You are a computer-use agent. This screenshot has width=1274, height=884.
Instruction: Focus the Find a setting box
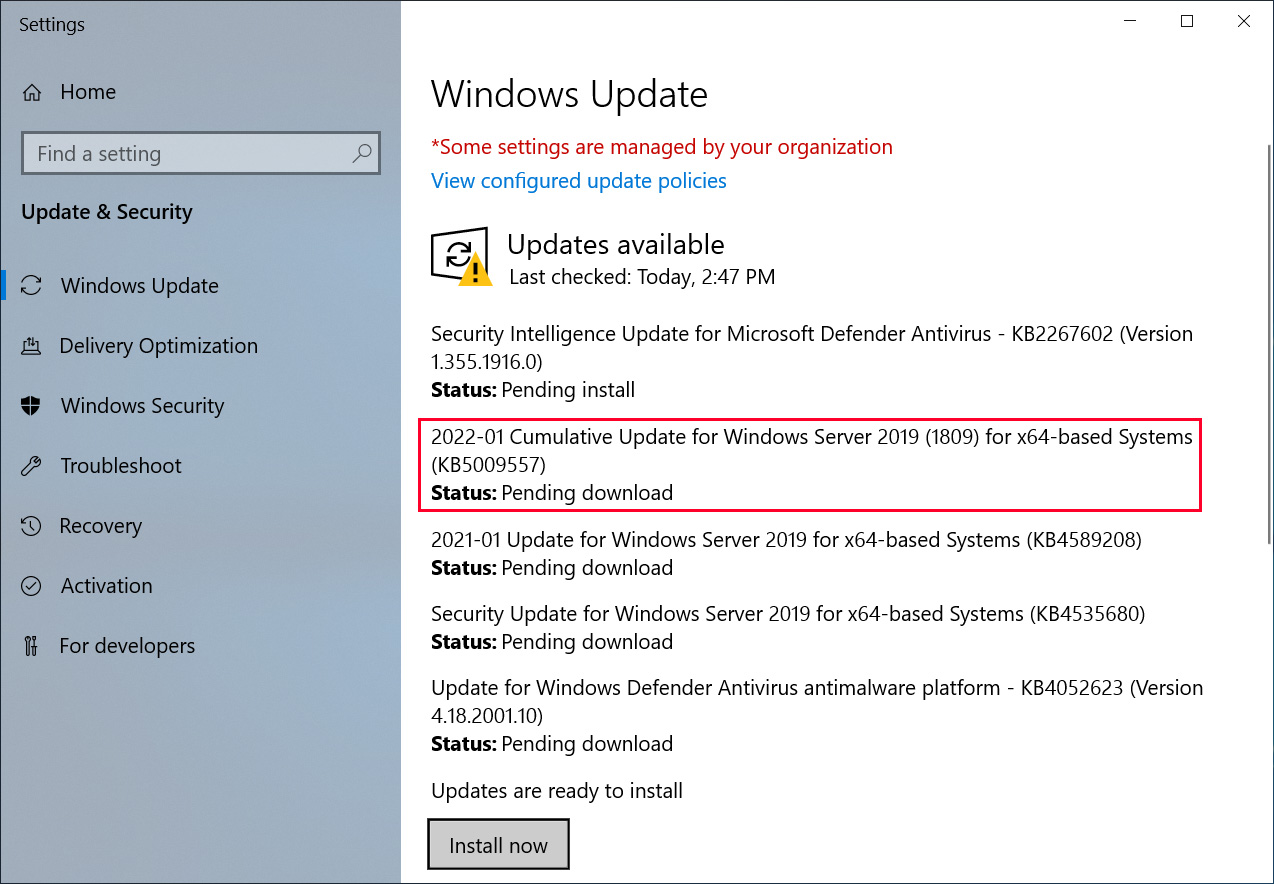[x=200, y=153]
